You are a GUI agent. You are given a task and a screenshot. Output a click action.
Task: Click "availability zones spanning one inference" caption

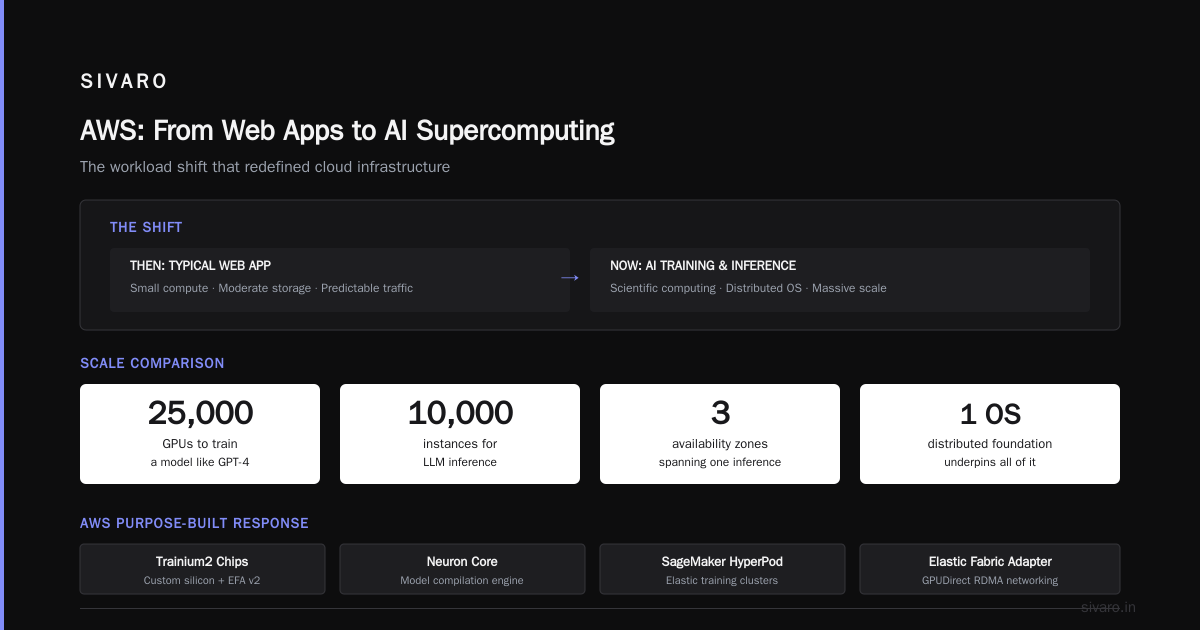720,453
